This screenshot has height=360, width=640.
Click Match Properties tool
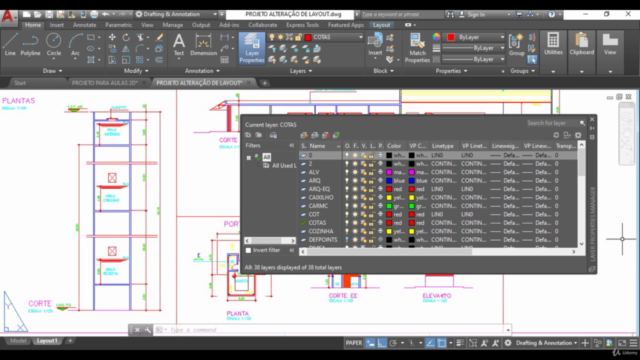417,48
